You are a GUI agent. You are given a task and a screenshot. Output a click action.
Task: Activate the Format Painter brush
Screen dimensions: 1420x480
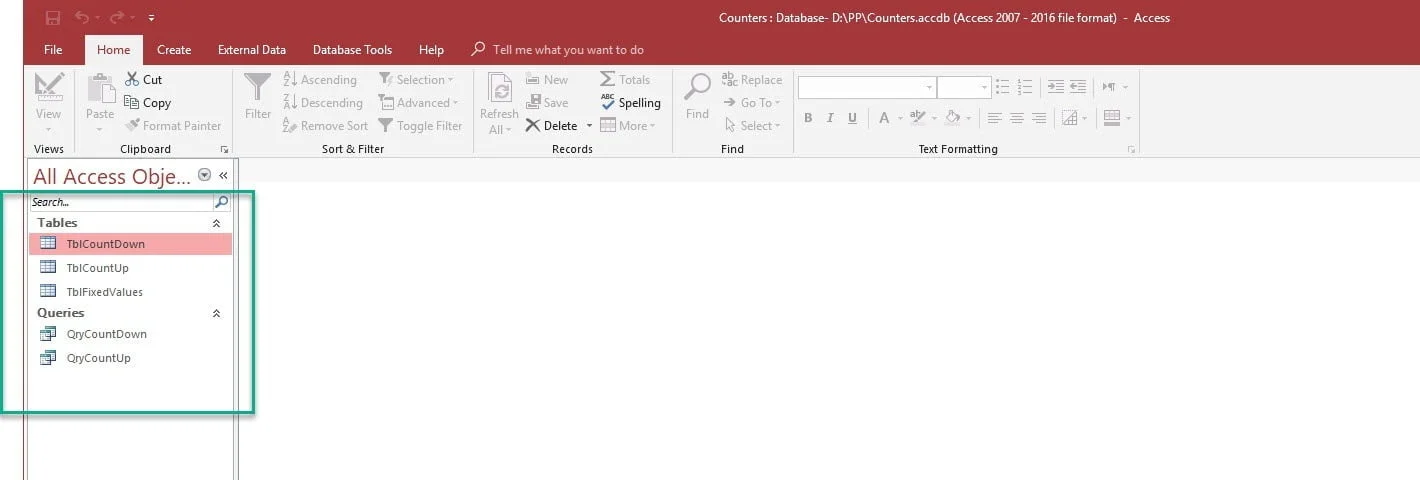tap(174, 125)
